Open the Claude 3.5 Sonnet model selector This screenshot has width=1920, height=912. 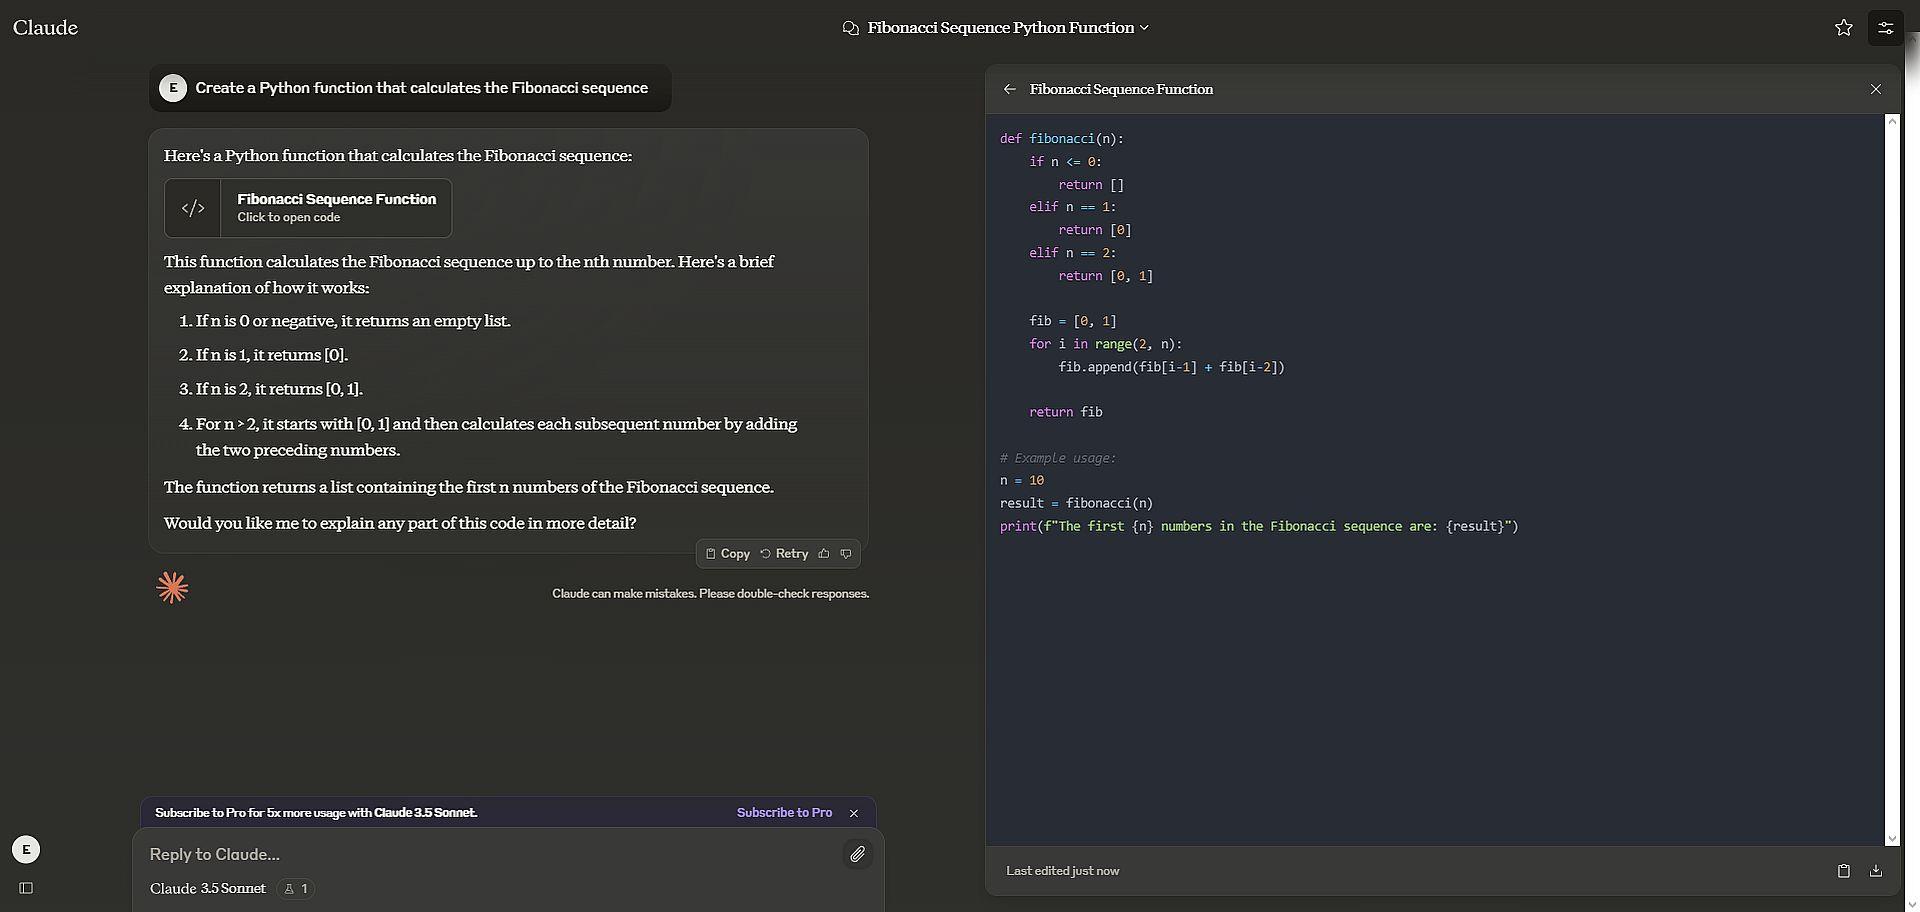[x=208, y=889]
